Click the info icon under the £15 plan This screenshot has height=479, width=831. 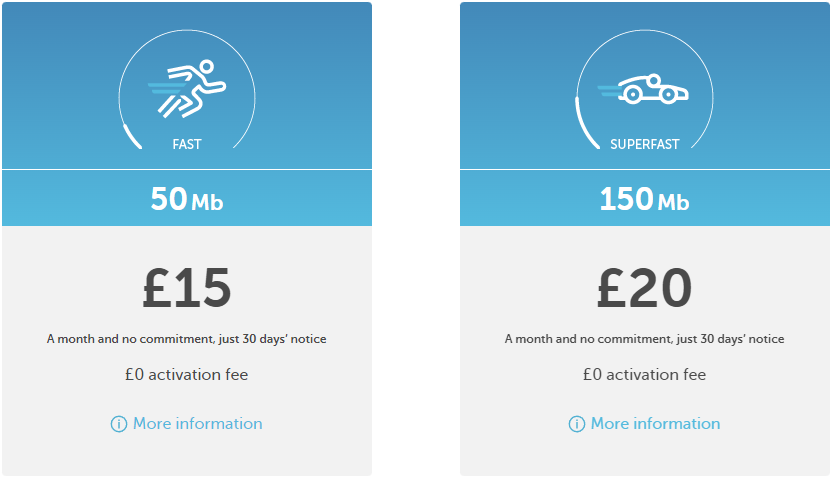[x=119, y=424]
